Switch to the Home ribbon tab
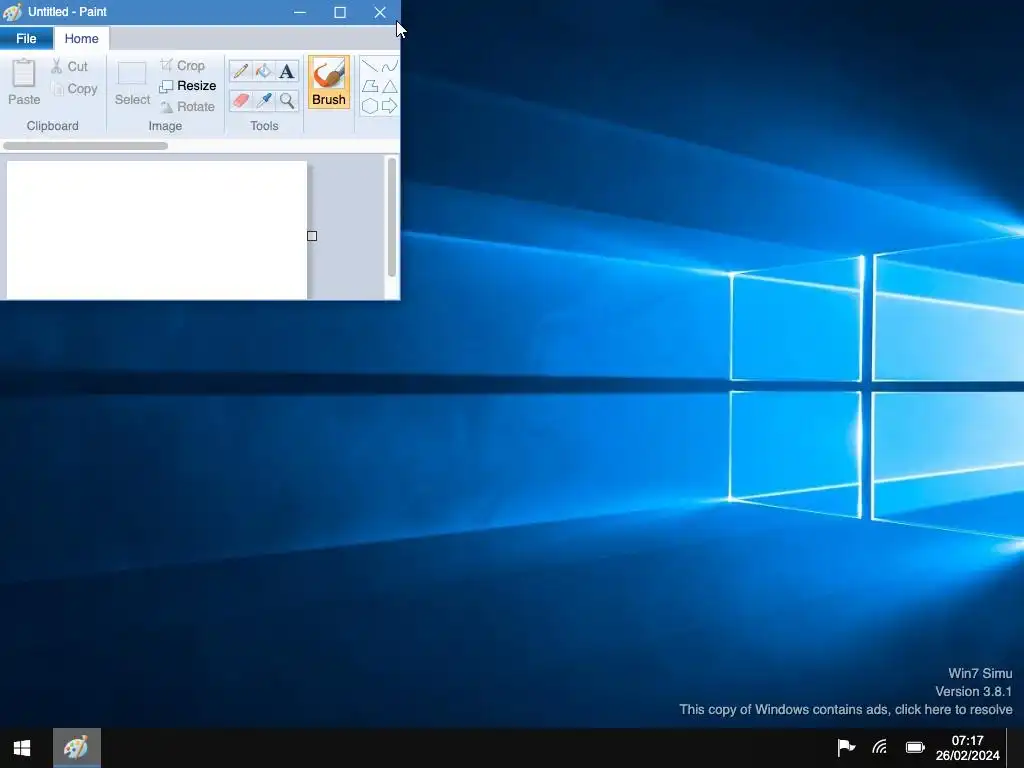This screenshot has height=768, width=1024. coord(82,39)
